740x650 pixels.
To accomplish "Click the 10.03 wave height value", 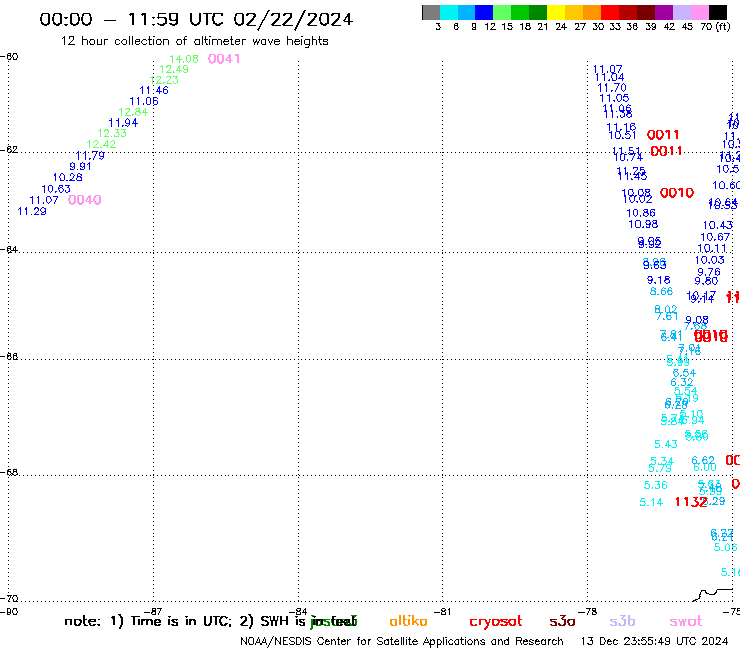I will point(709,260).
